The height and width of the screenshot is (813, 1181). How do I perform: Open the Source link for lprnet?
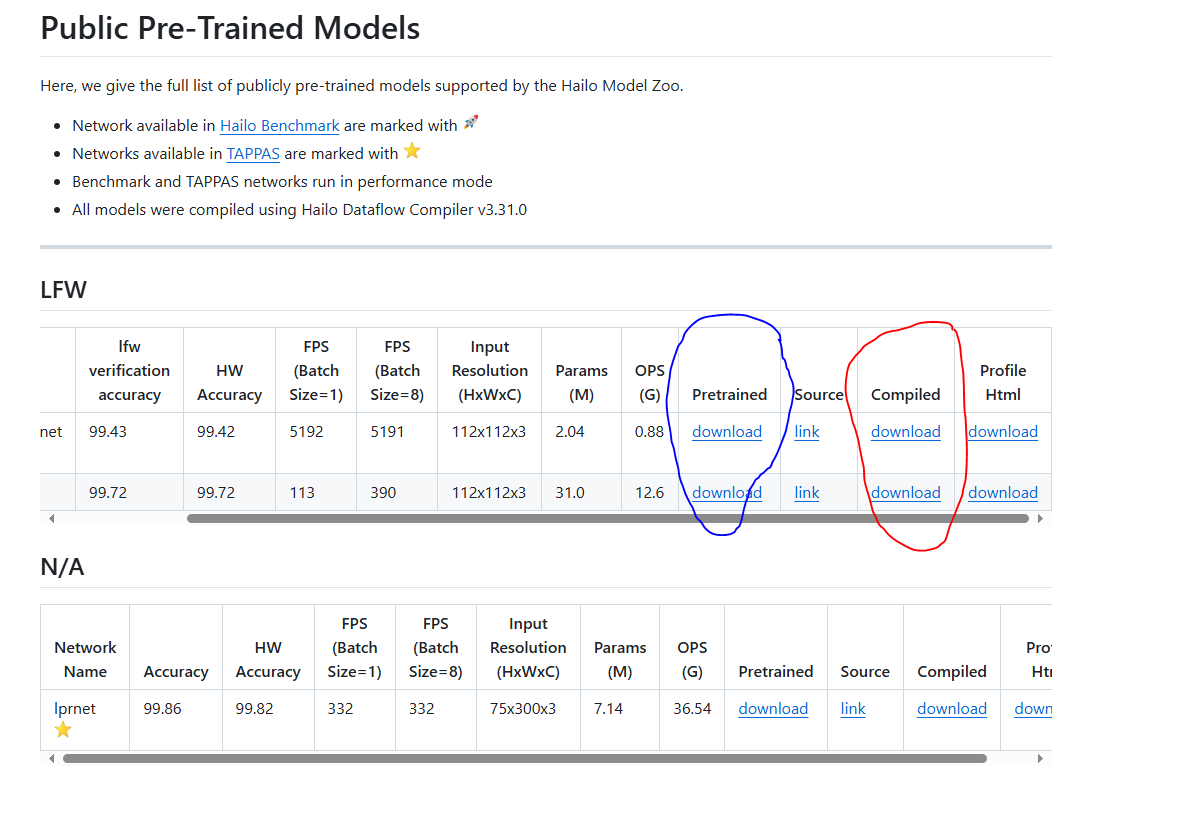852,708
